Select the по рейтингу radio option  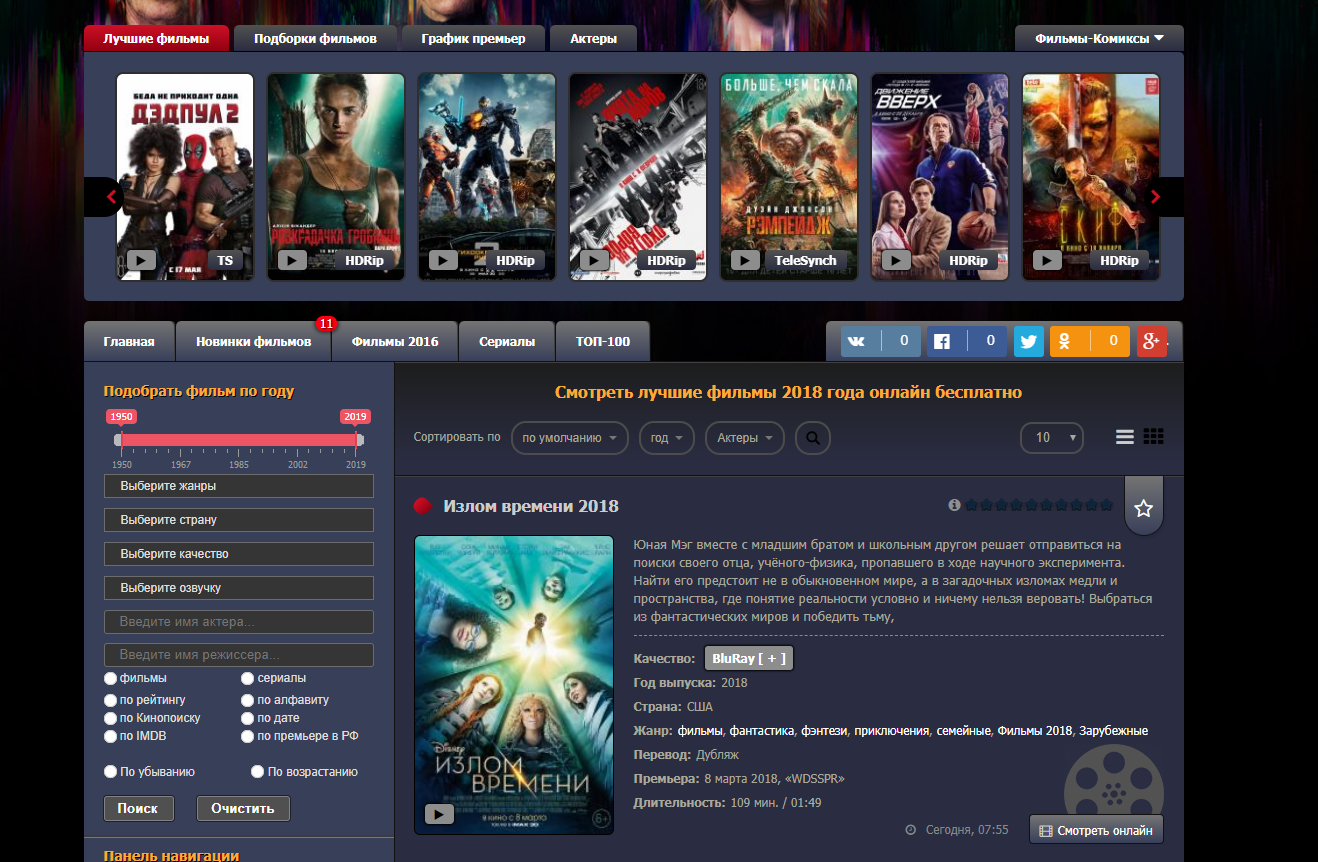pyautogui.click(x=110, y=700)
